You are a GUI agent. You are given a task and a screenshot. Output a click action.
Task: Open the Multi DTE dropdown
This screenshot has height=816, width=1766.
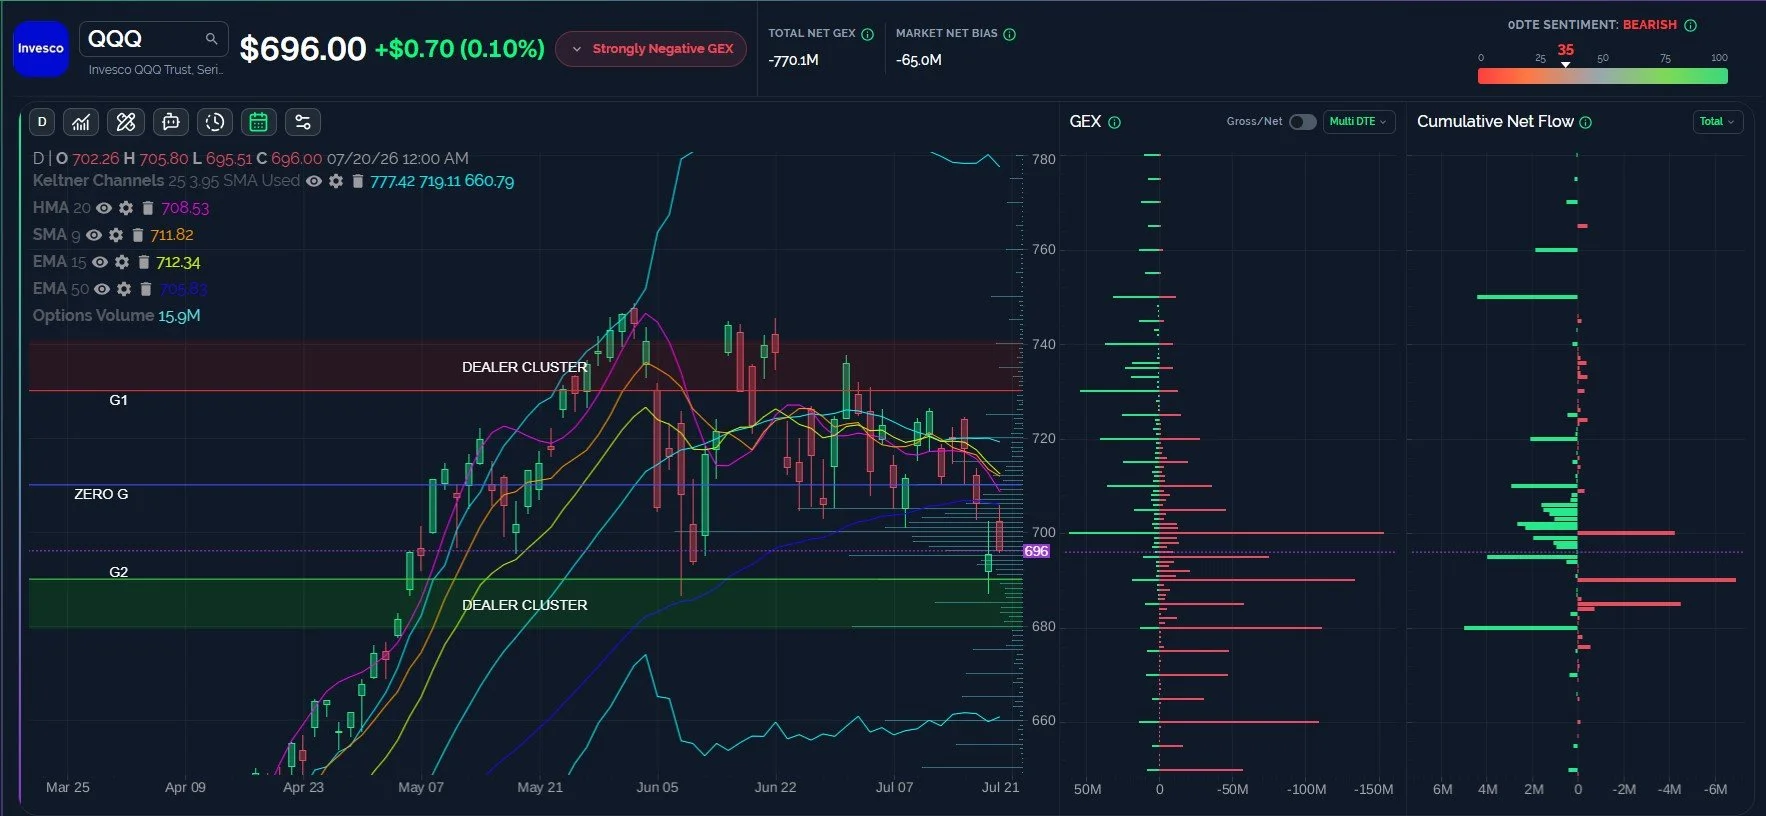(1358, 122)
